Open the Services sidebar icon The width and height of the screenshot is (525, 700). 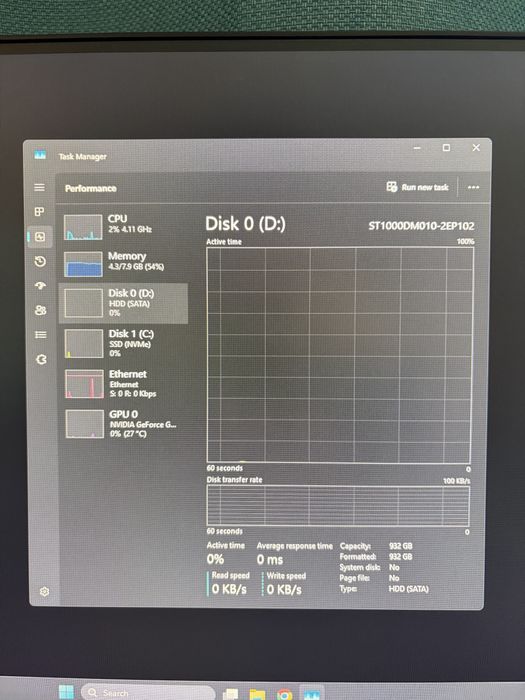tap(41, 359)
